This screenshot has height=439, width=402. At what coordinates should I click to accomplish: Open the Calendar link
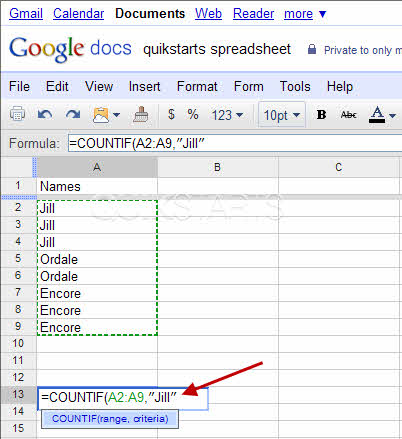click(78, 14)
